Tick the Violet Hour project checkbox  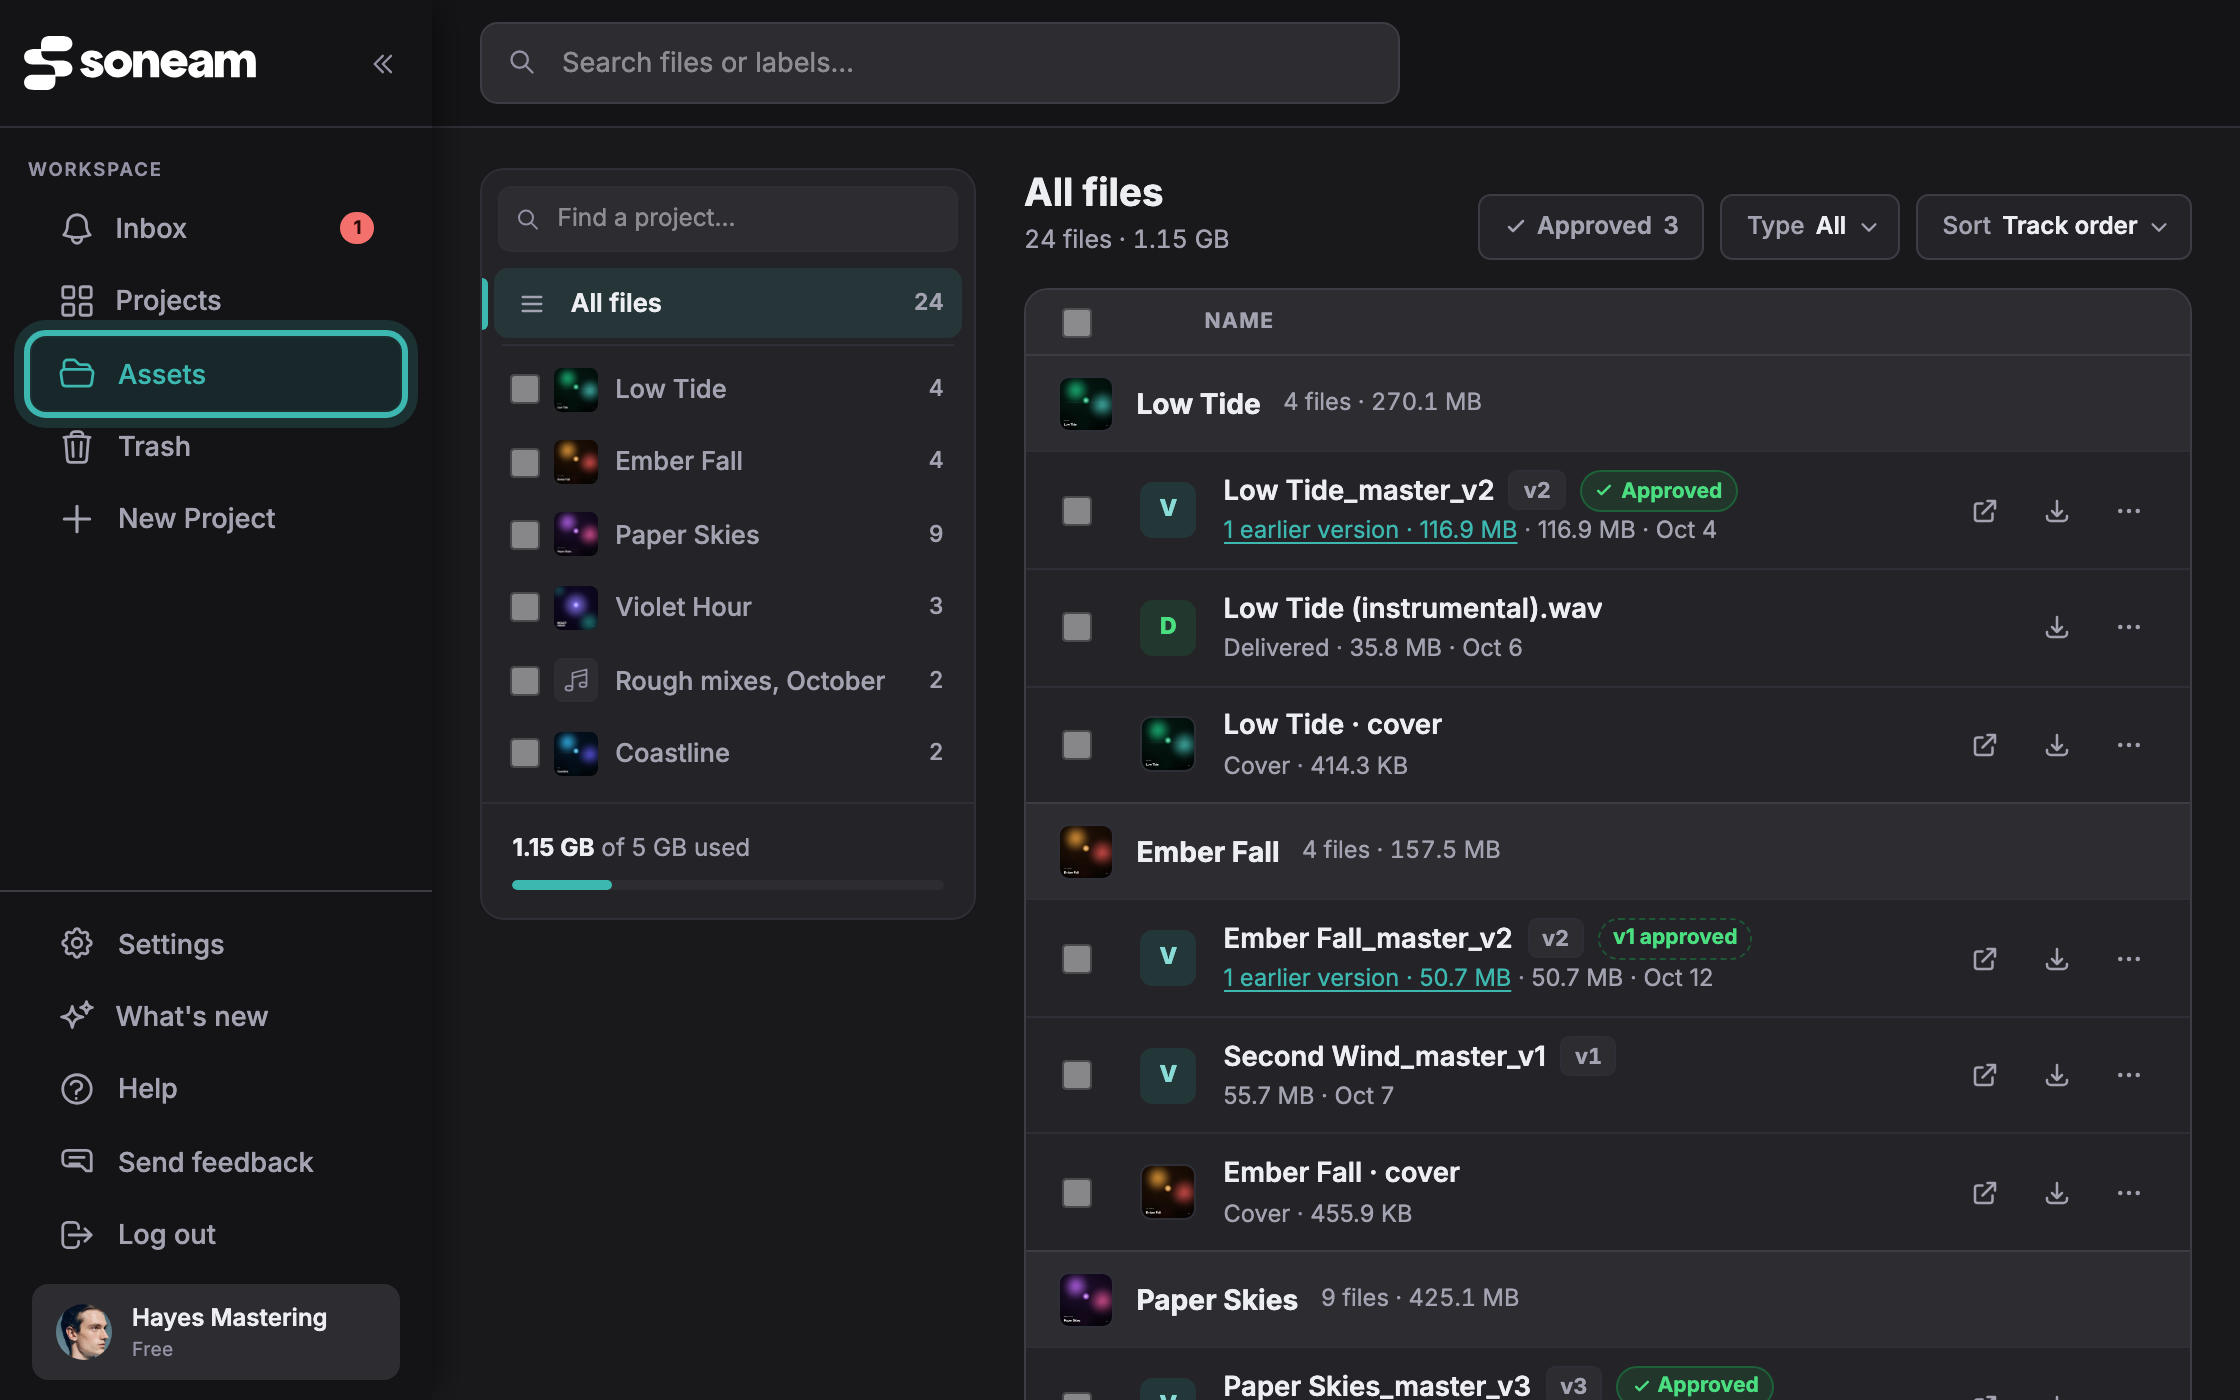(525, 607)
